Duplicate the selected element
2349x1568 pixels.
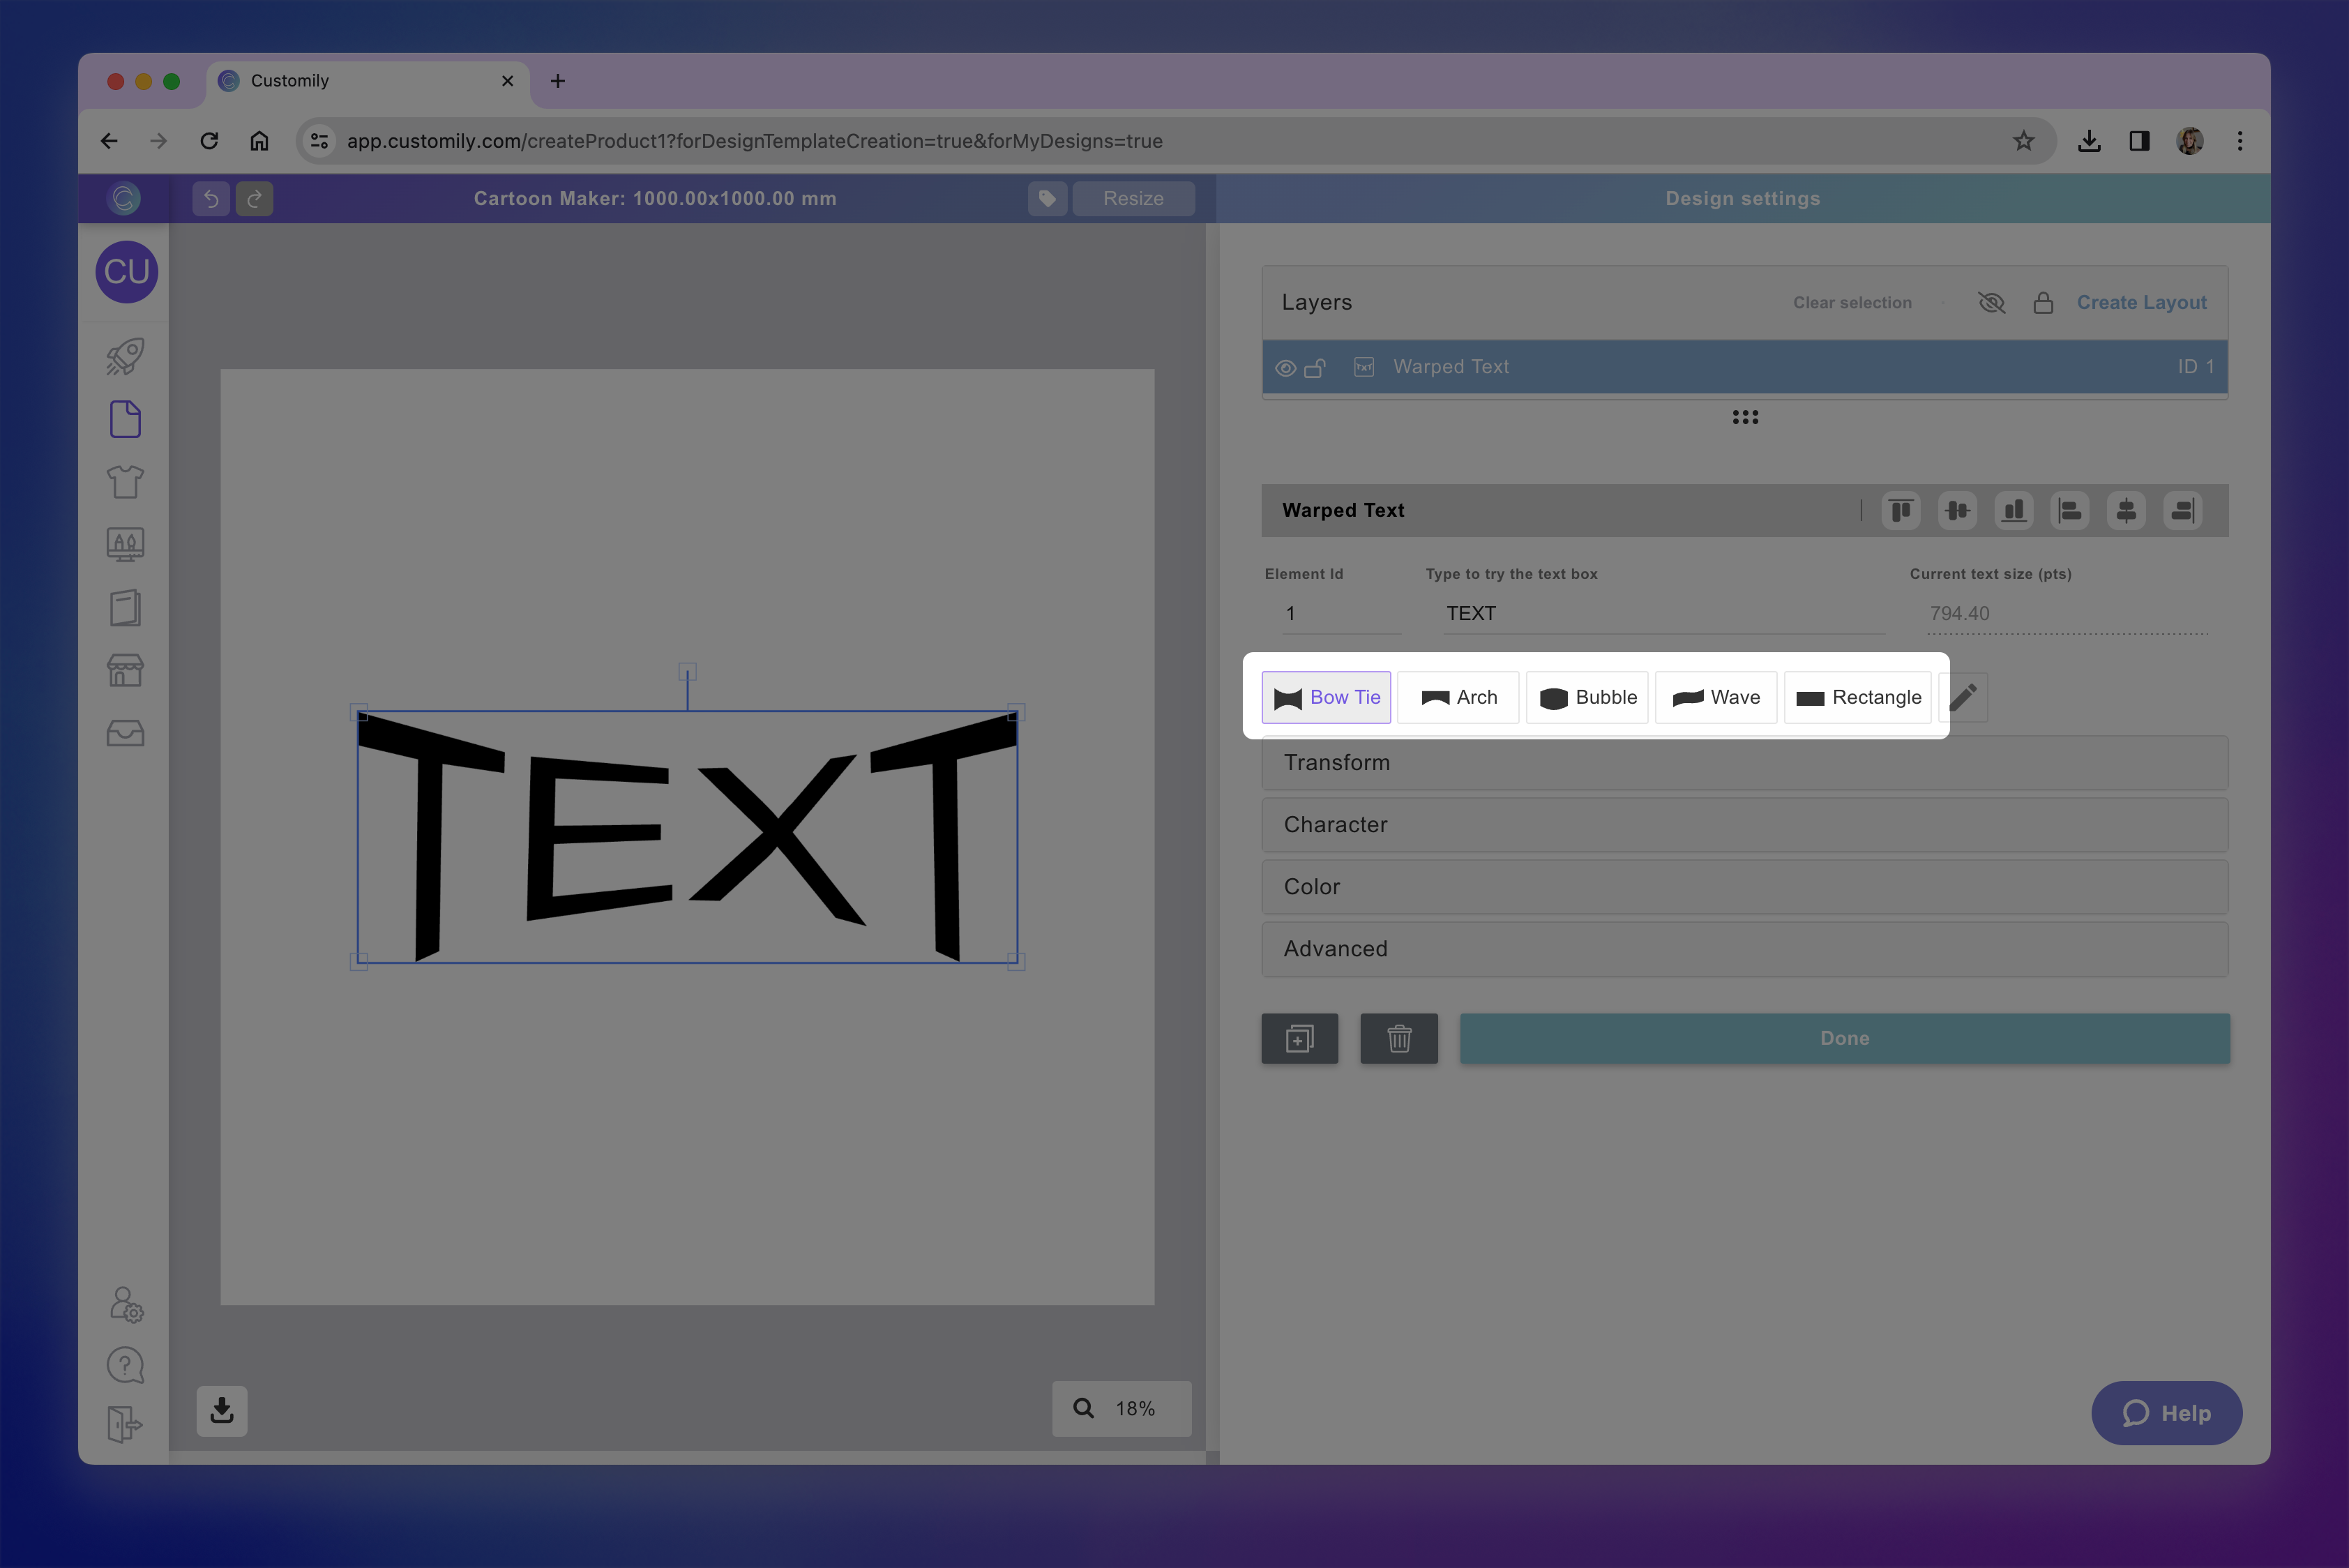(x=1299, y=1038)
